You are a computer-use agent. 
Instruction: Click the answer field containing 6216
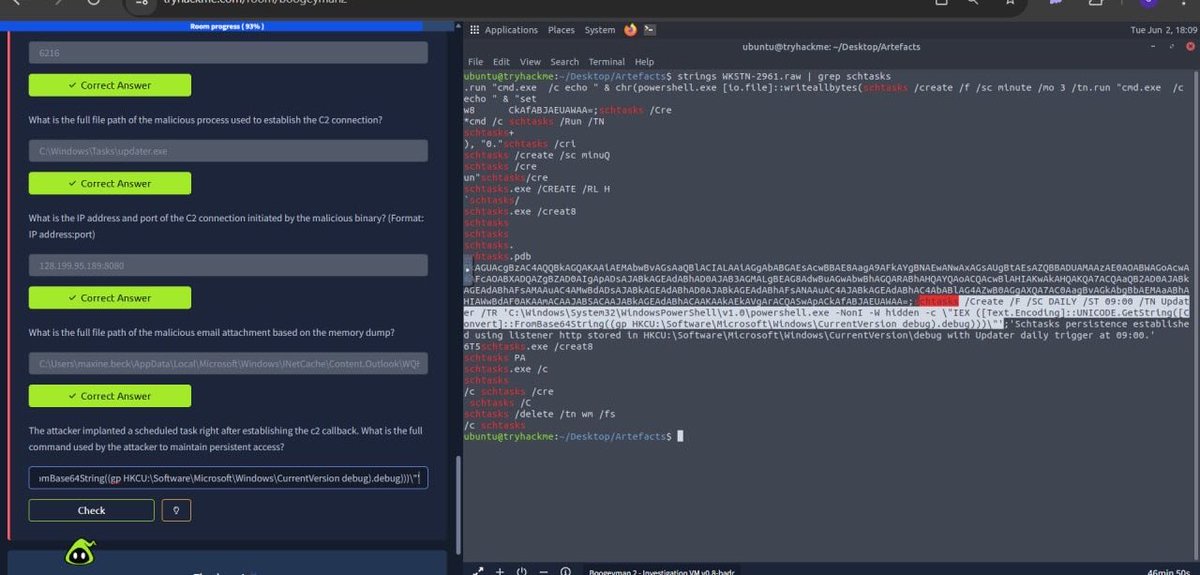point(228,52)
